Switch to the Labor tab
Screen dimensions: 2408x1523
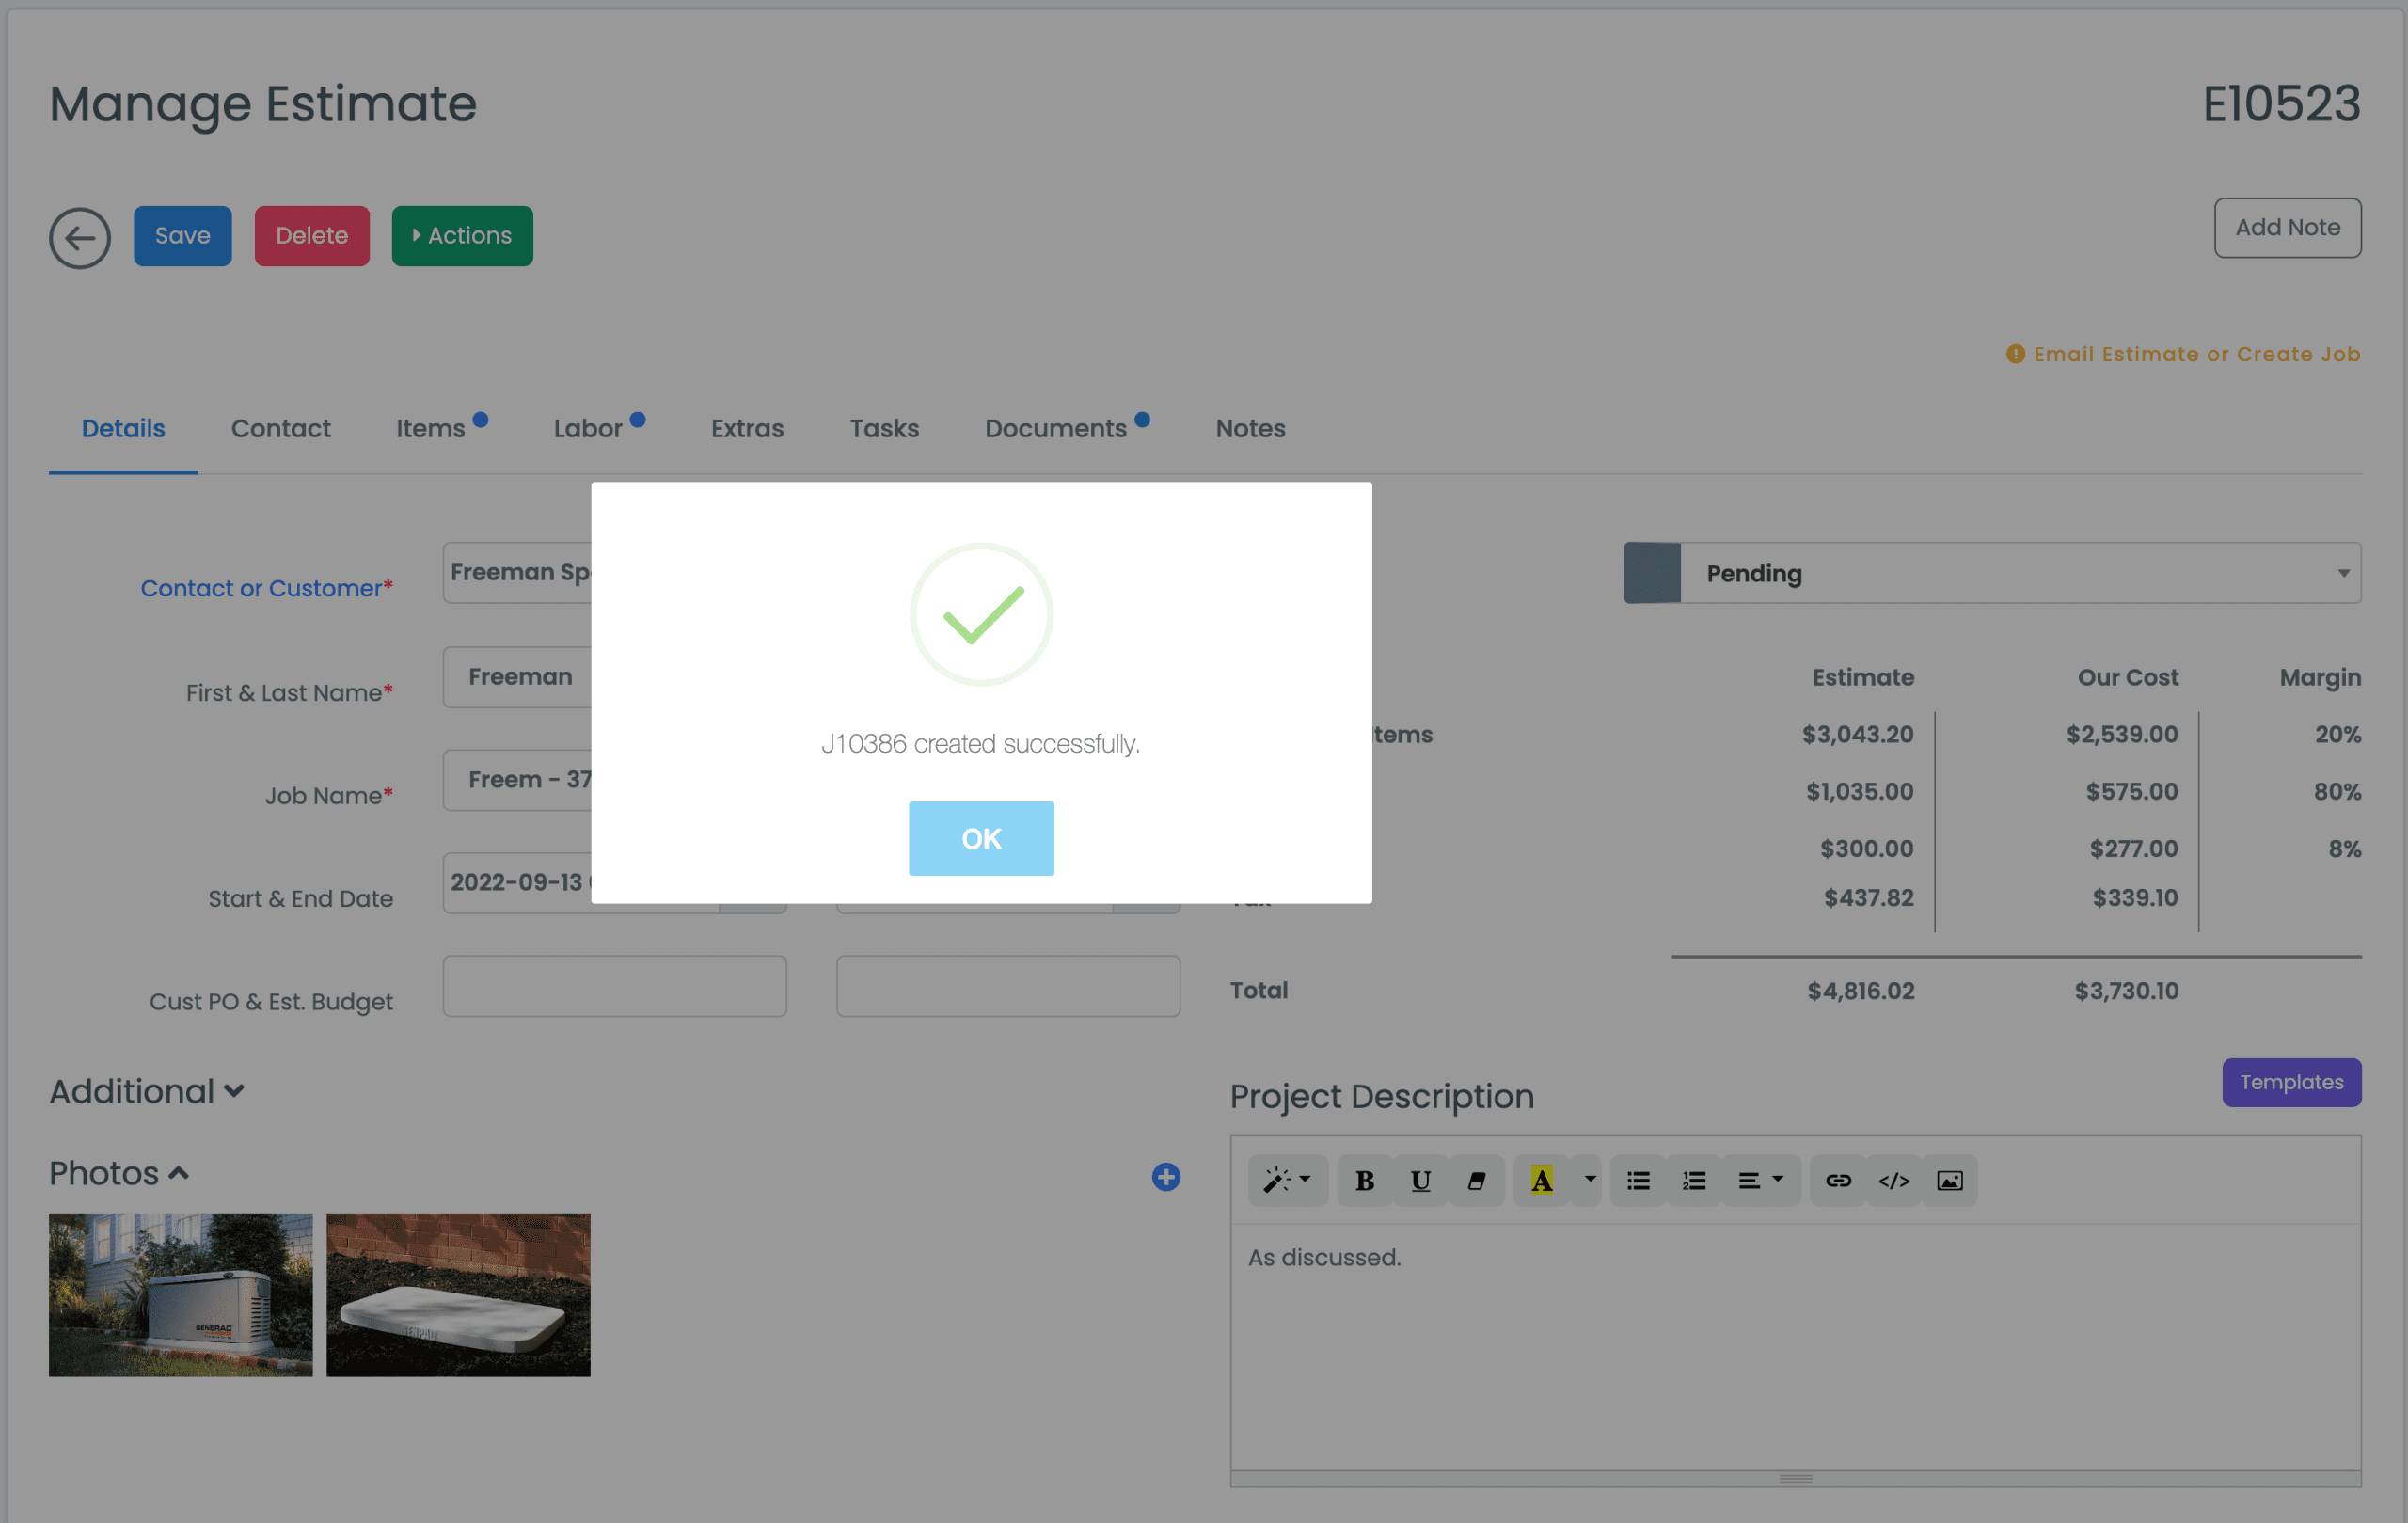(x=588, y=428)
